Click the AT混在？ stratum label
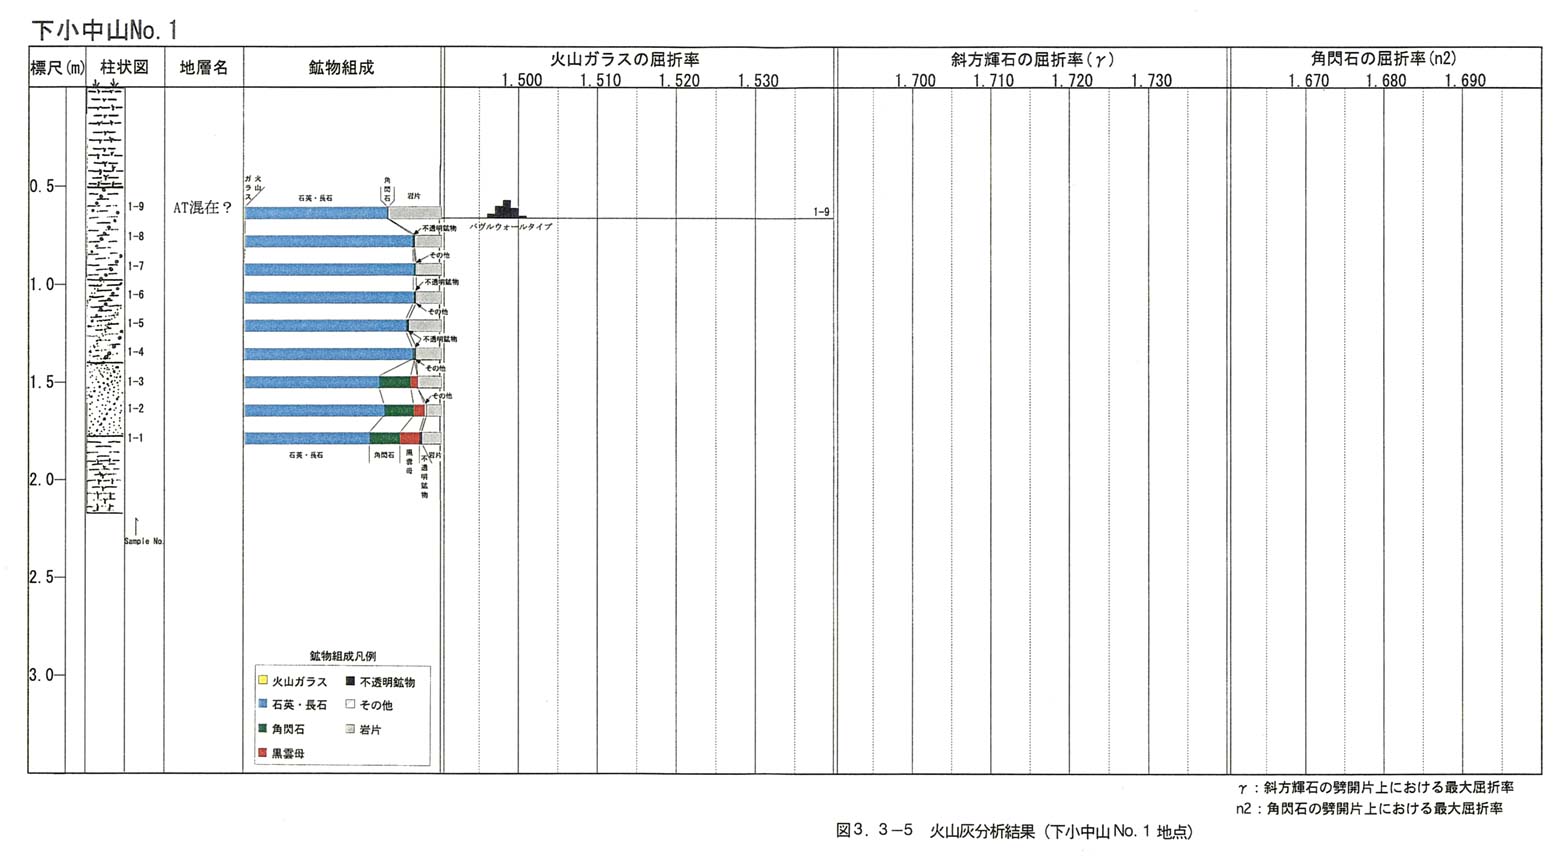 click(203, 208)
